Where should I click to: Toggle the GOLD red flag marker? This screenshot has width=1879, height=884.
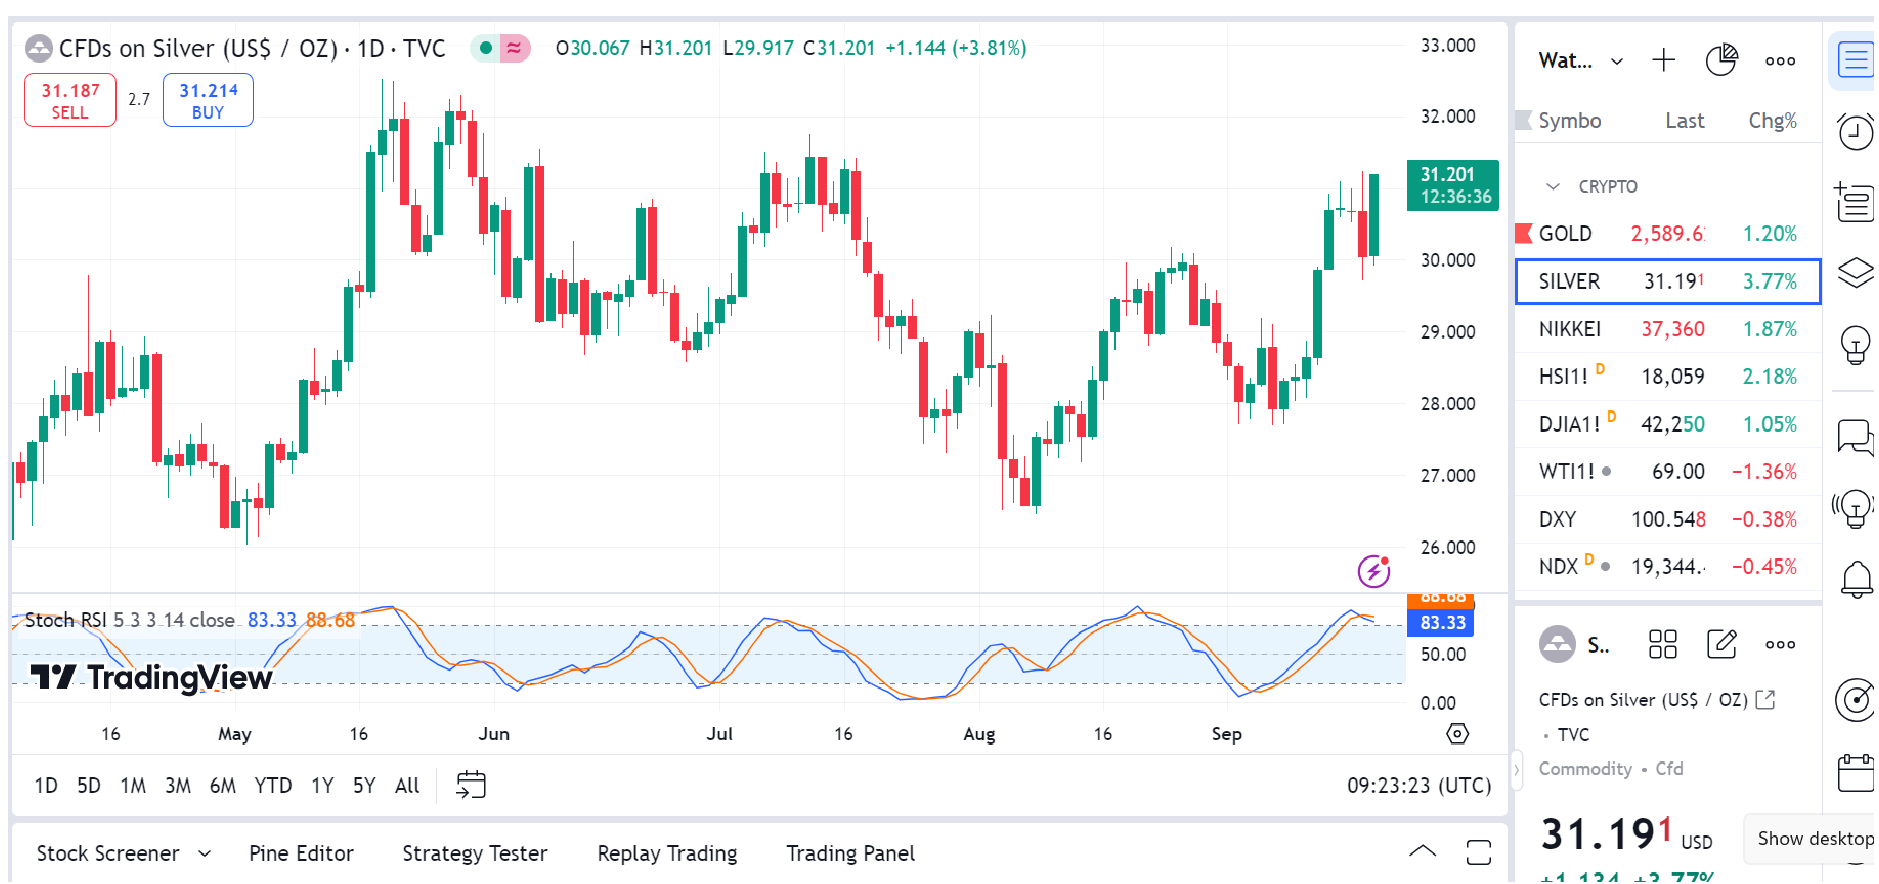coord(1524,233)
